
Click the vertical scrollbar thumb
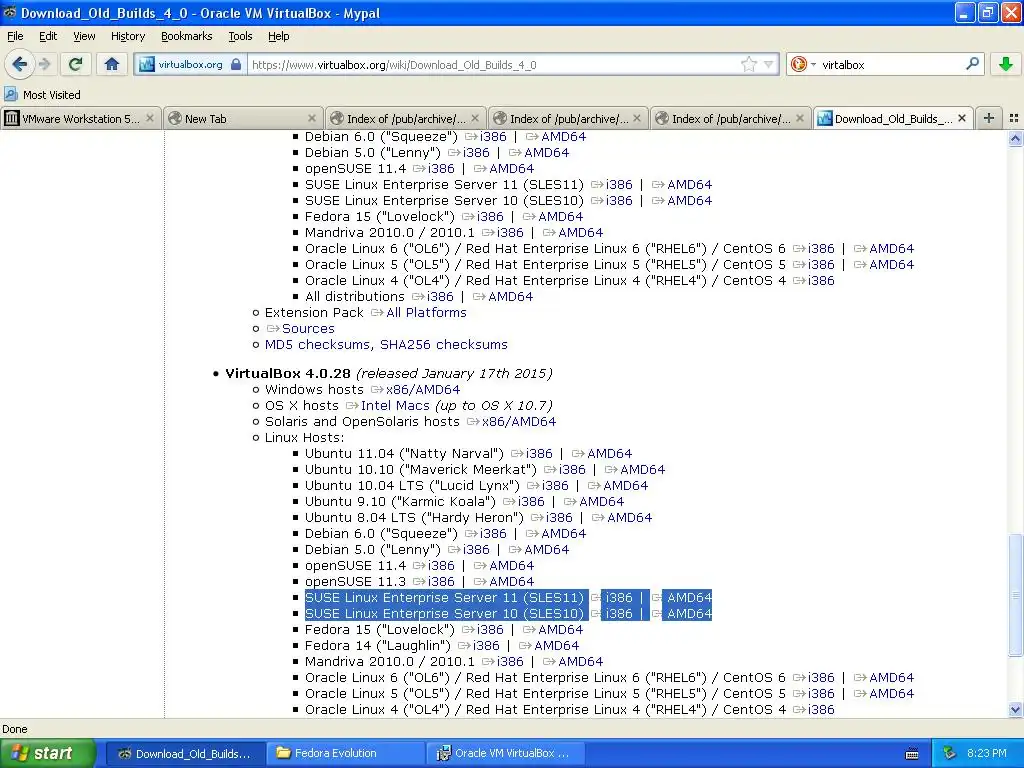click(x=1015, y=594)
